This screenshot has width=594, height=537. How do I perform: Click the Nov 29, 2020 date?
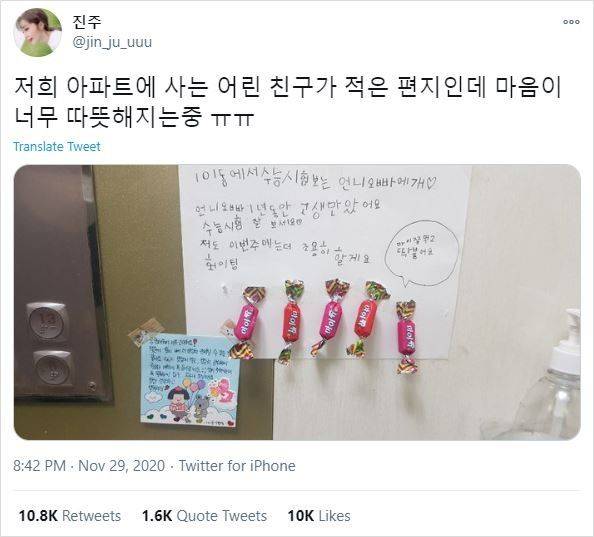pyautogui.click(x=121, y=466)
